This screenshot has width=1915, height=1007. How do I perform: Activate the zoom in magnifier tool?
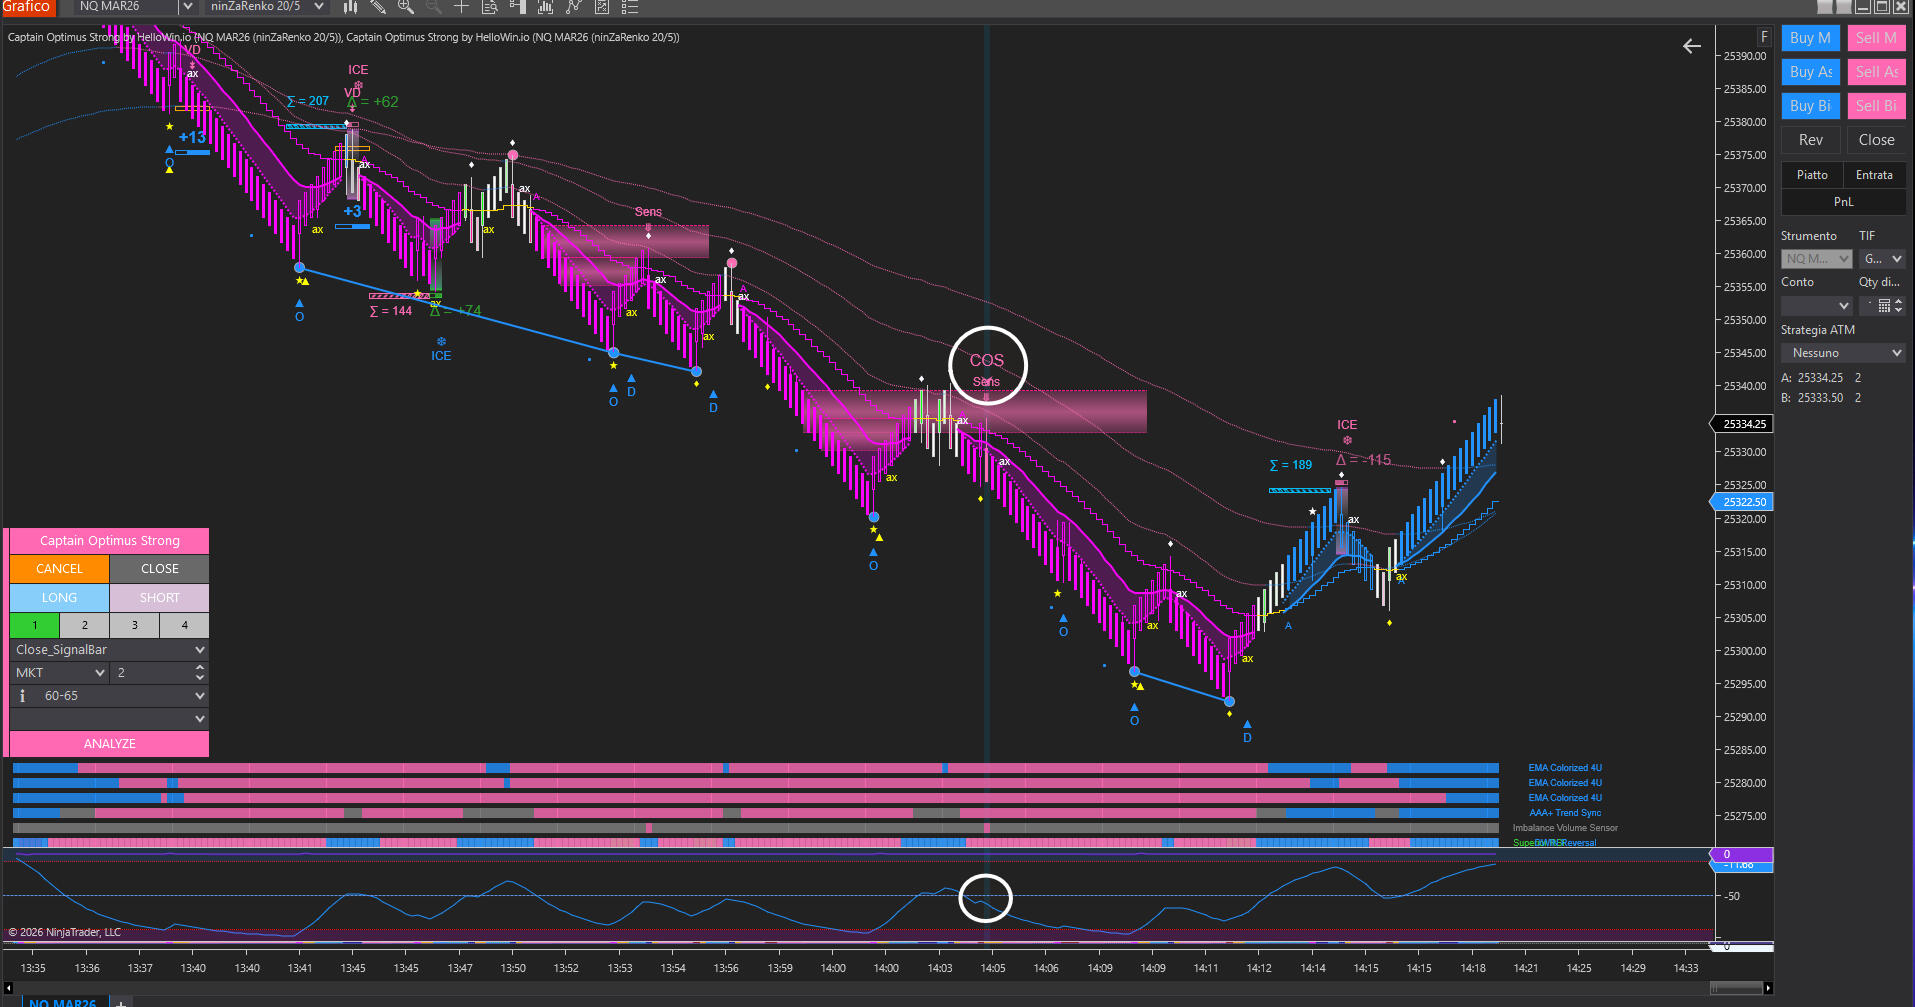[406, 7]
